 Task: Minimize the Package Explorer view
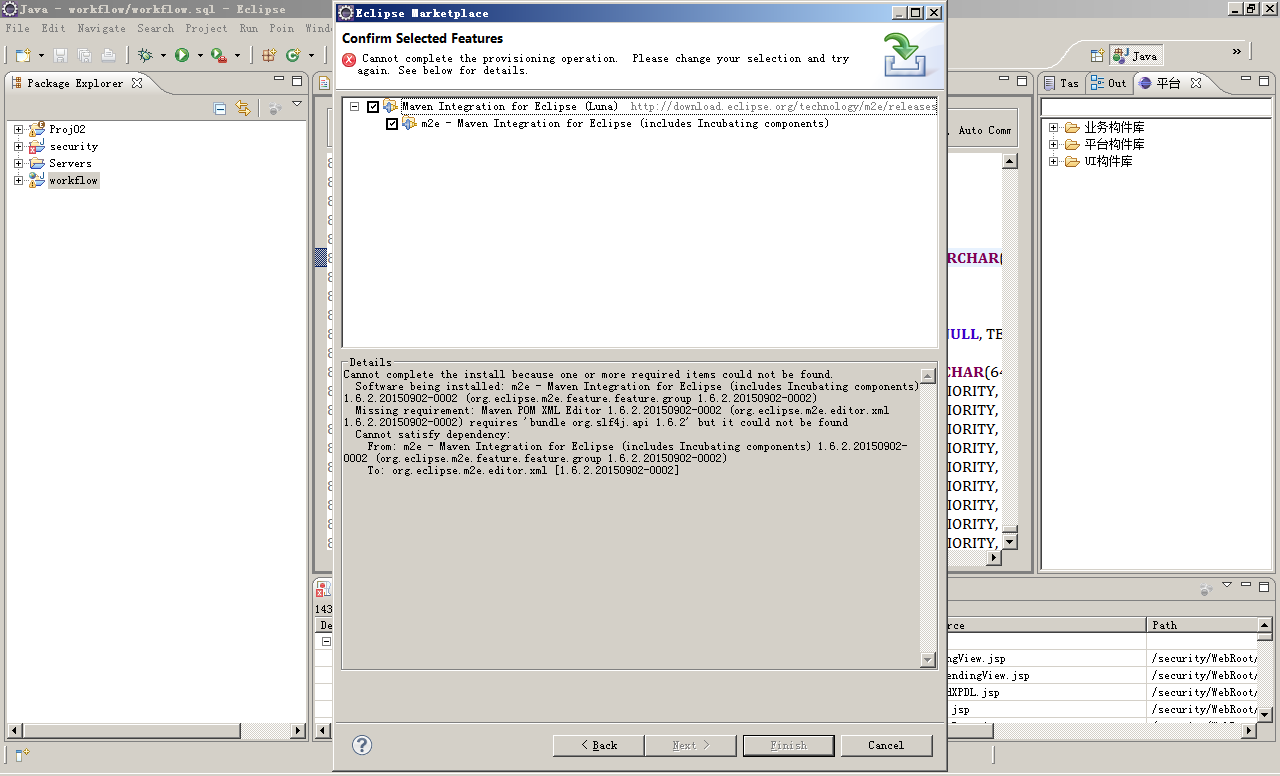(280, 80)
